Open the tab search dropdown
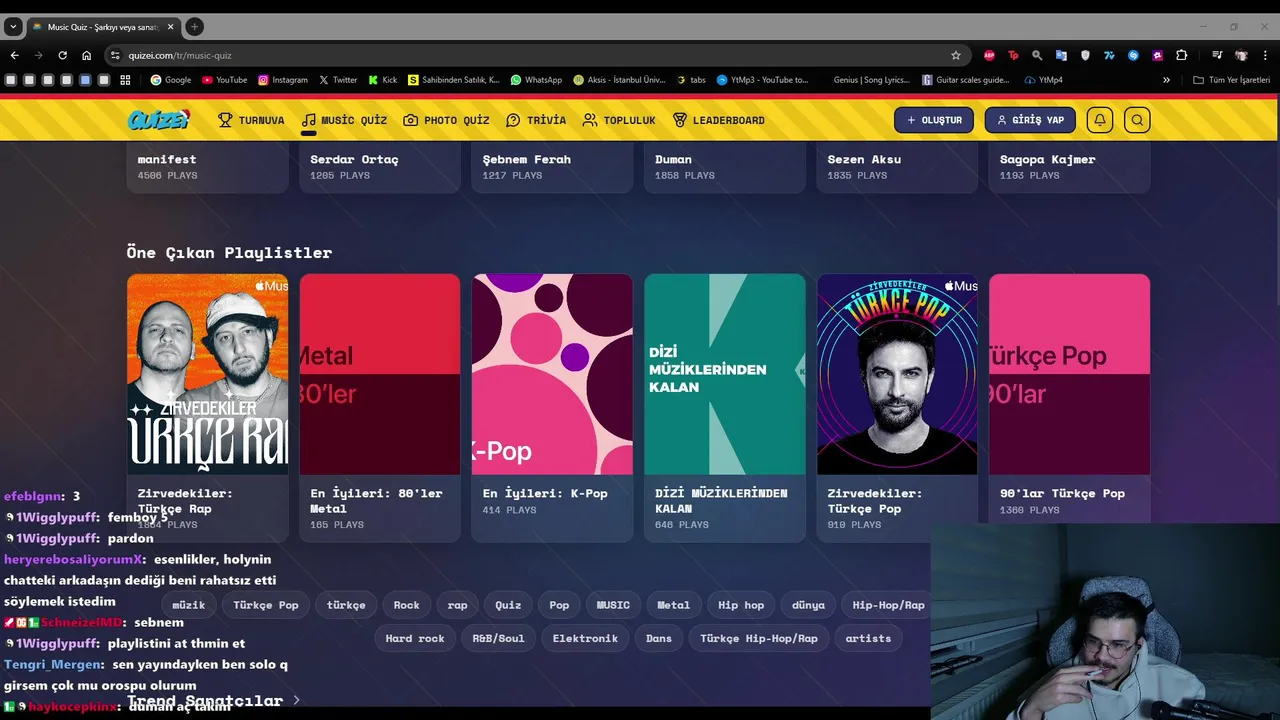The image size is (1280, 720). pos(13,26)
